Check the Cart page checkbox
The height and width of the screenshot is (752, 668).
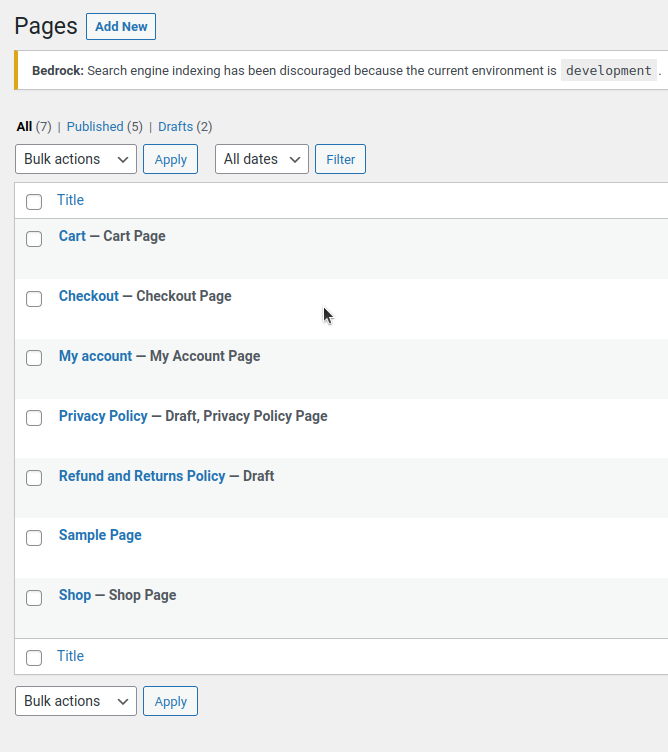34,238
